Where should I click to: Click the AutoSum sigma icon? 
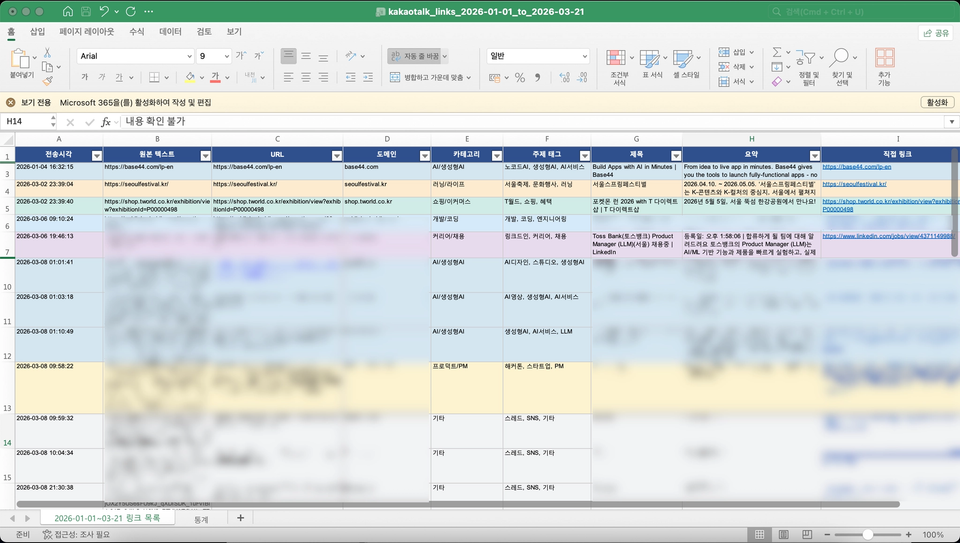(777, 53)
